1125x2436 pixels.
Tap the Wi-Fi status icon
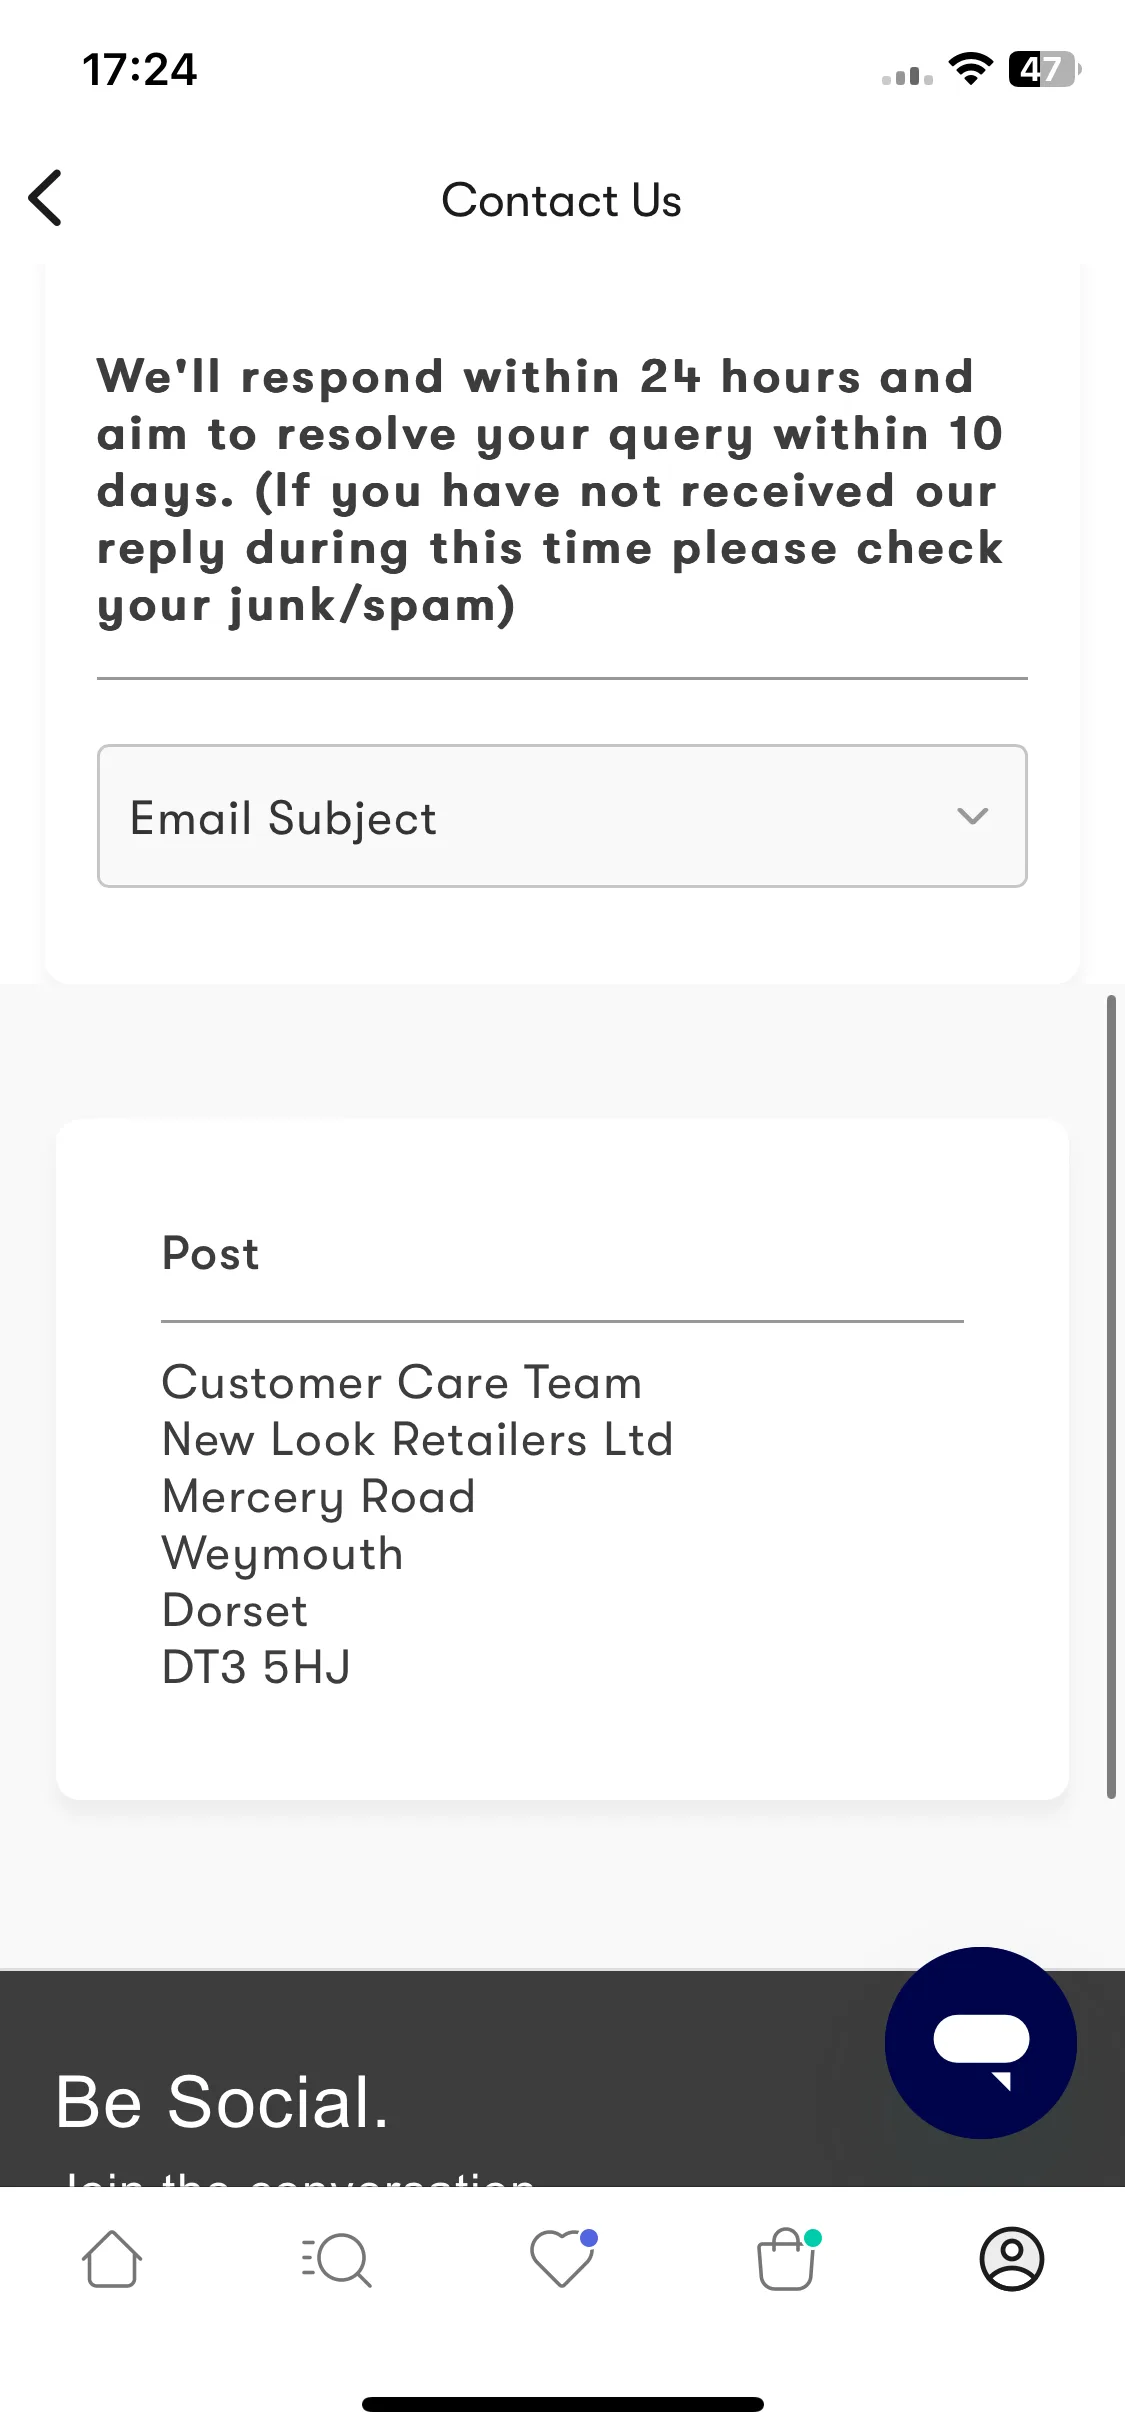(970, 69)
